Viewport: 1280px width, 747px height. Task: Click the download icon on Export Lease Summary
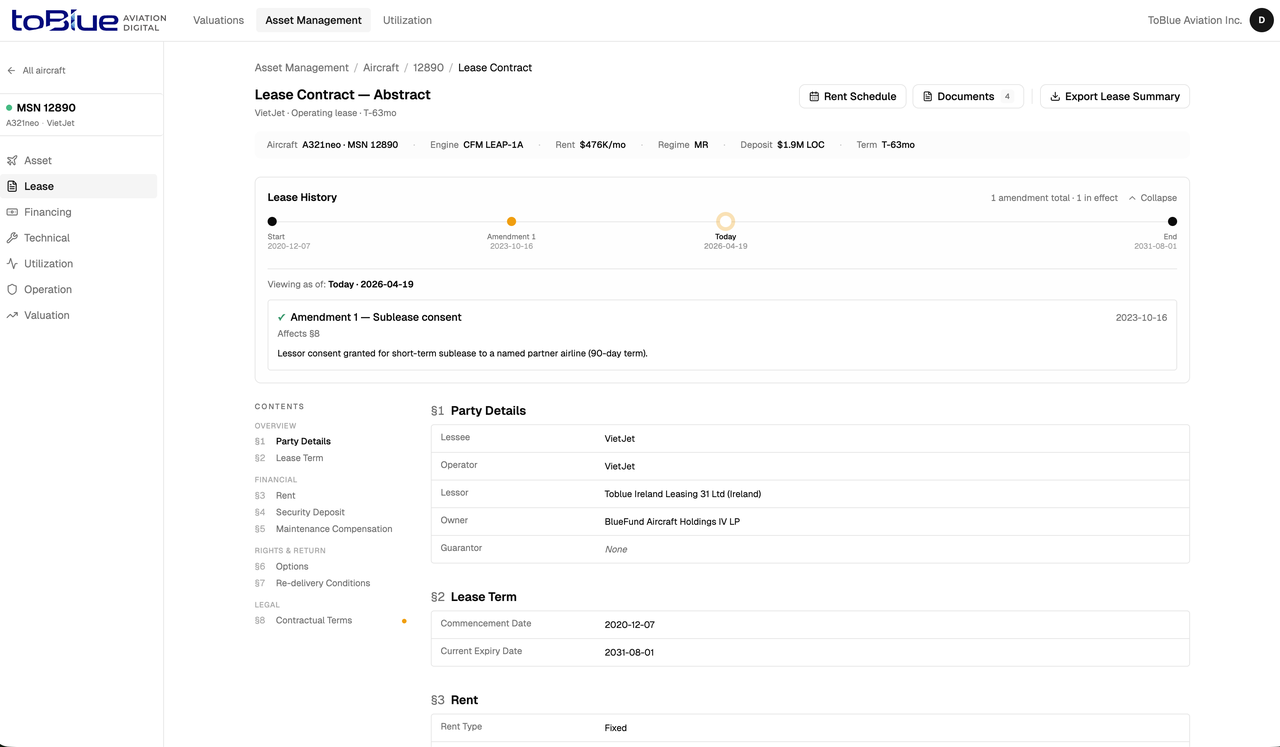coord(1055,97)
